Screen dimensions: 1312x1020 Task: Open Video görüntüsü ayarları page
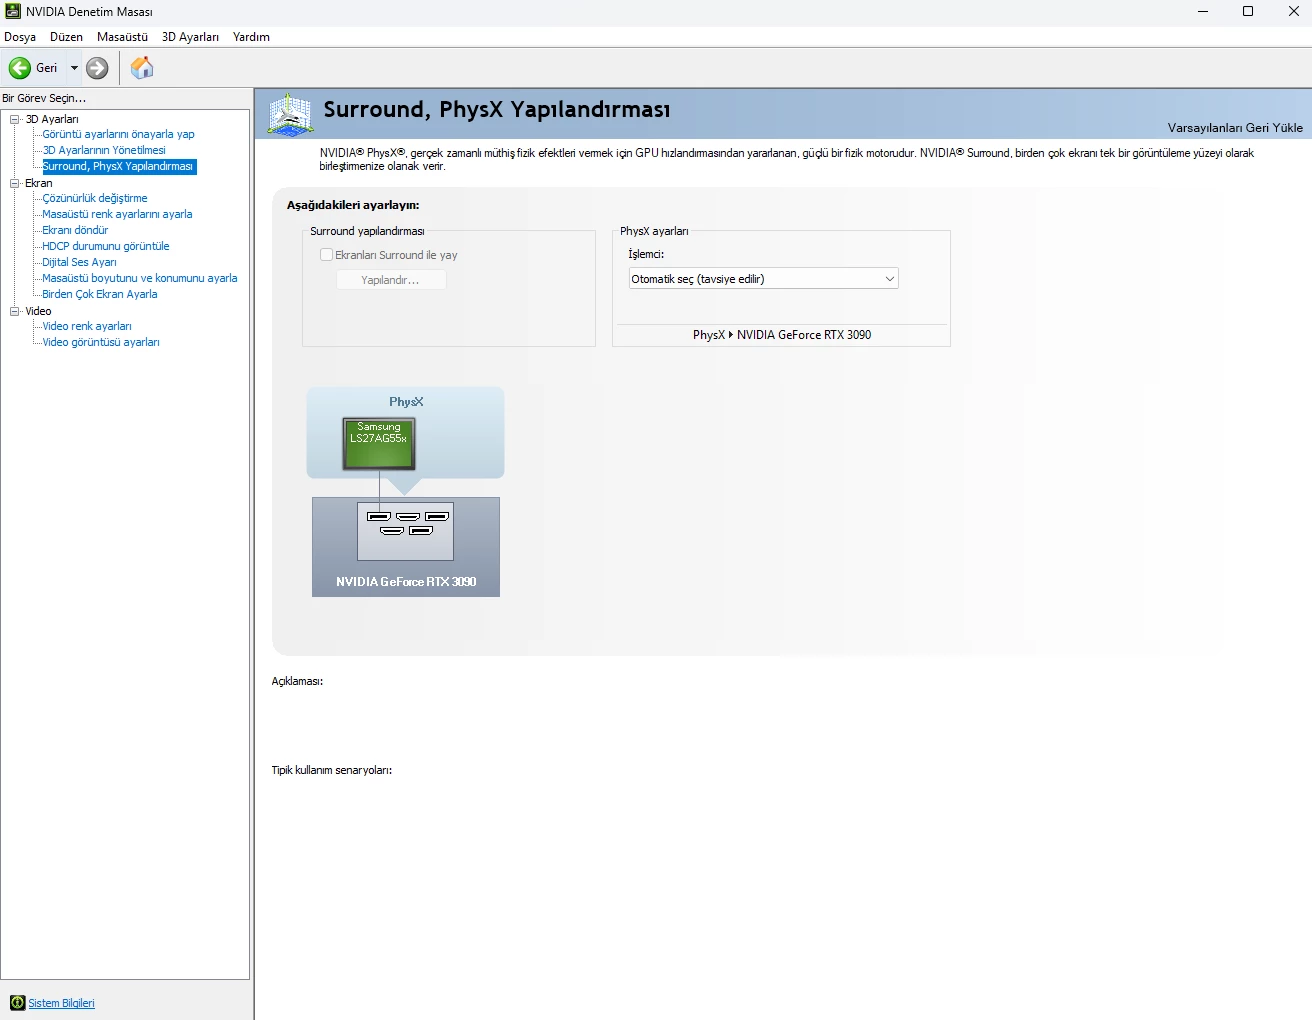coord(100,342)
